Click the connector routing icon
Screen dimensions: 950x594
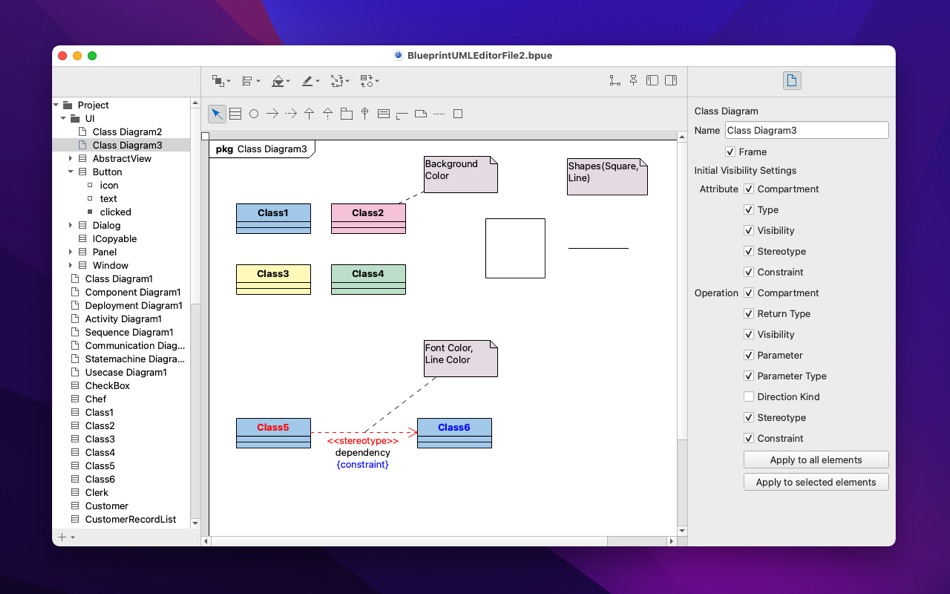[x=615, y=81]
